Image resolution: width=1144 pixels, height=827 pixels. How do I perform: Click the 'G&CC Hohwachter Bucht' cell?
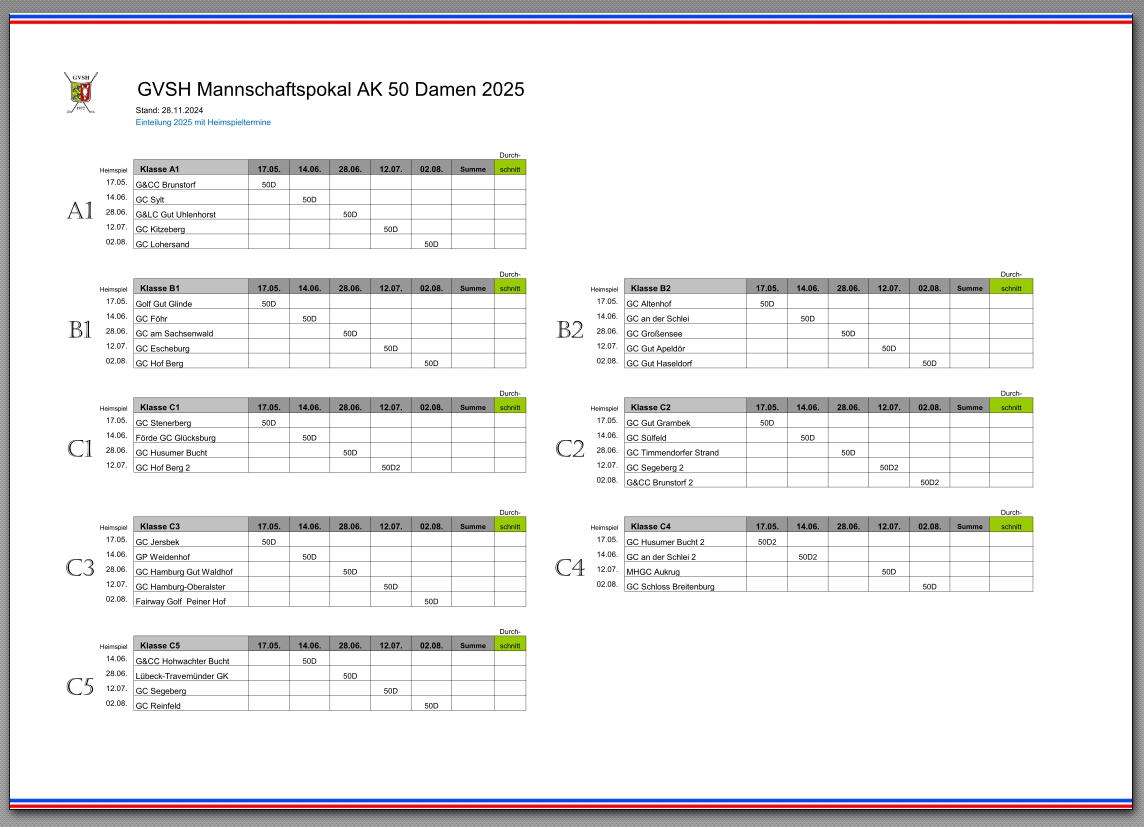pos(191,660)
